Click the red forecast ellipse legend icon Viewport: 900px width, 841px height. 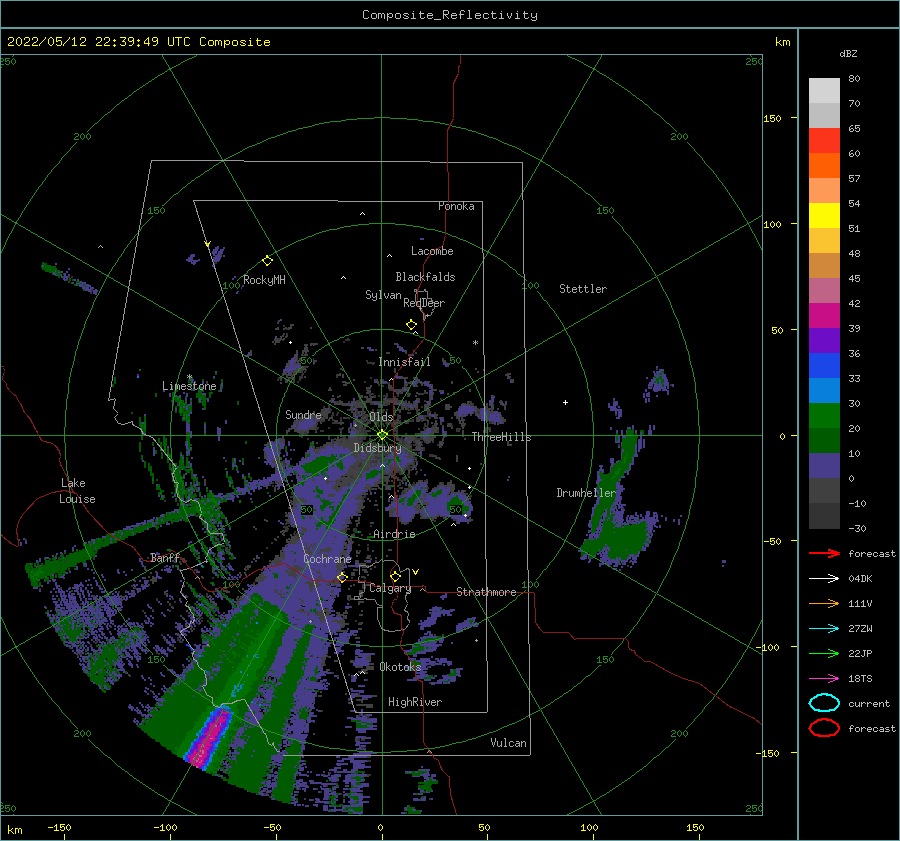click(x=824, y=728)
